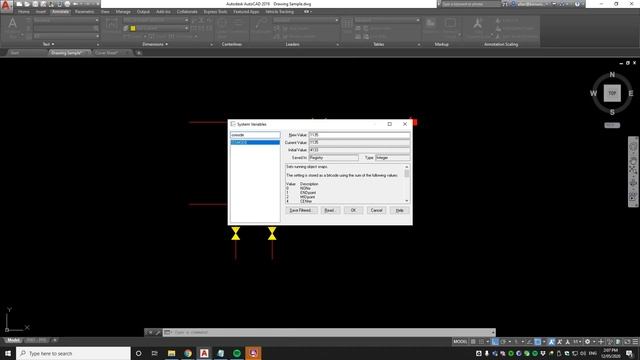Open Chrome from the taskbar
The height and width of the screenshot is (360, 640).
(x=188, y=353)
